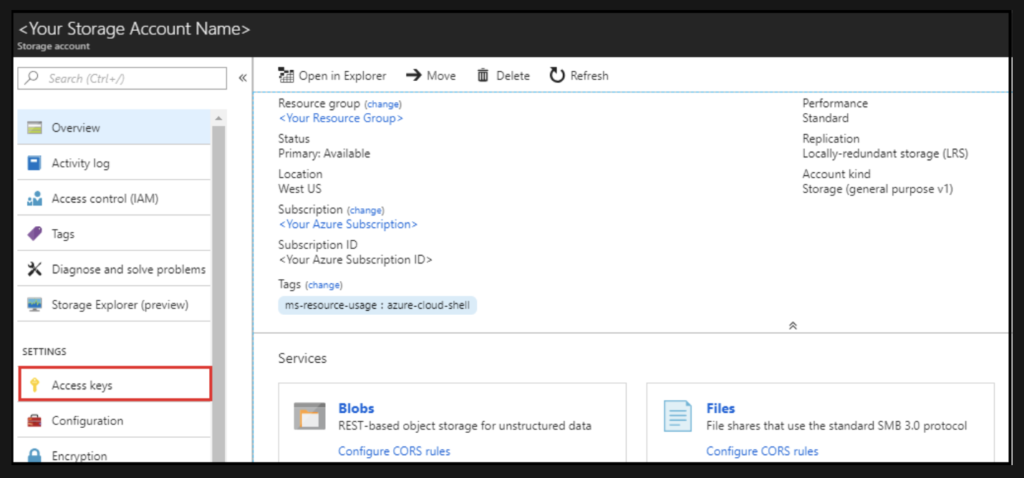Open the Blobs service link

point(356,409)
